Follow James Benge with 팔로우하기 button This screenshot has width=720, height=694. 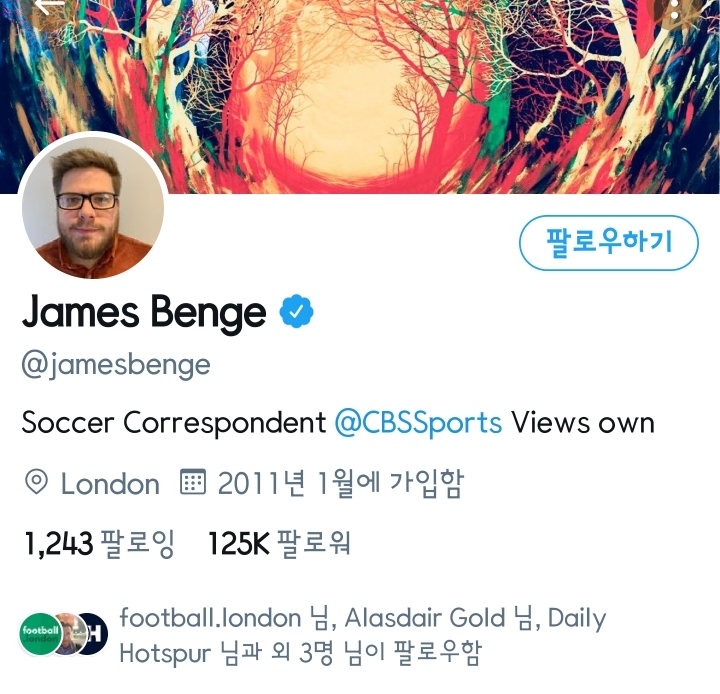click(609, 243)
